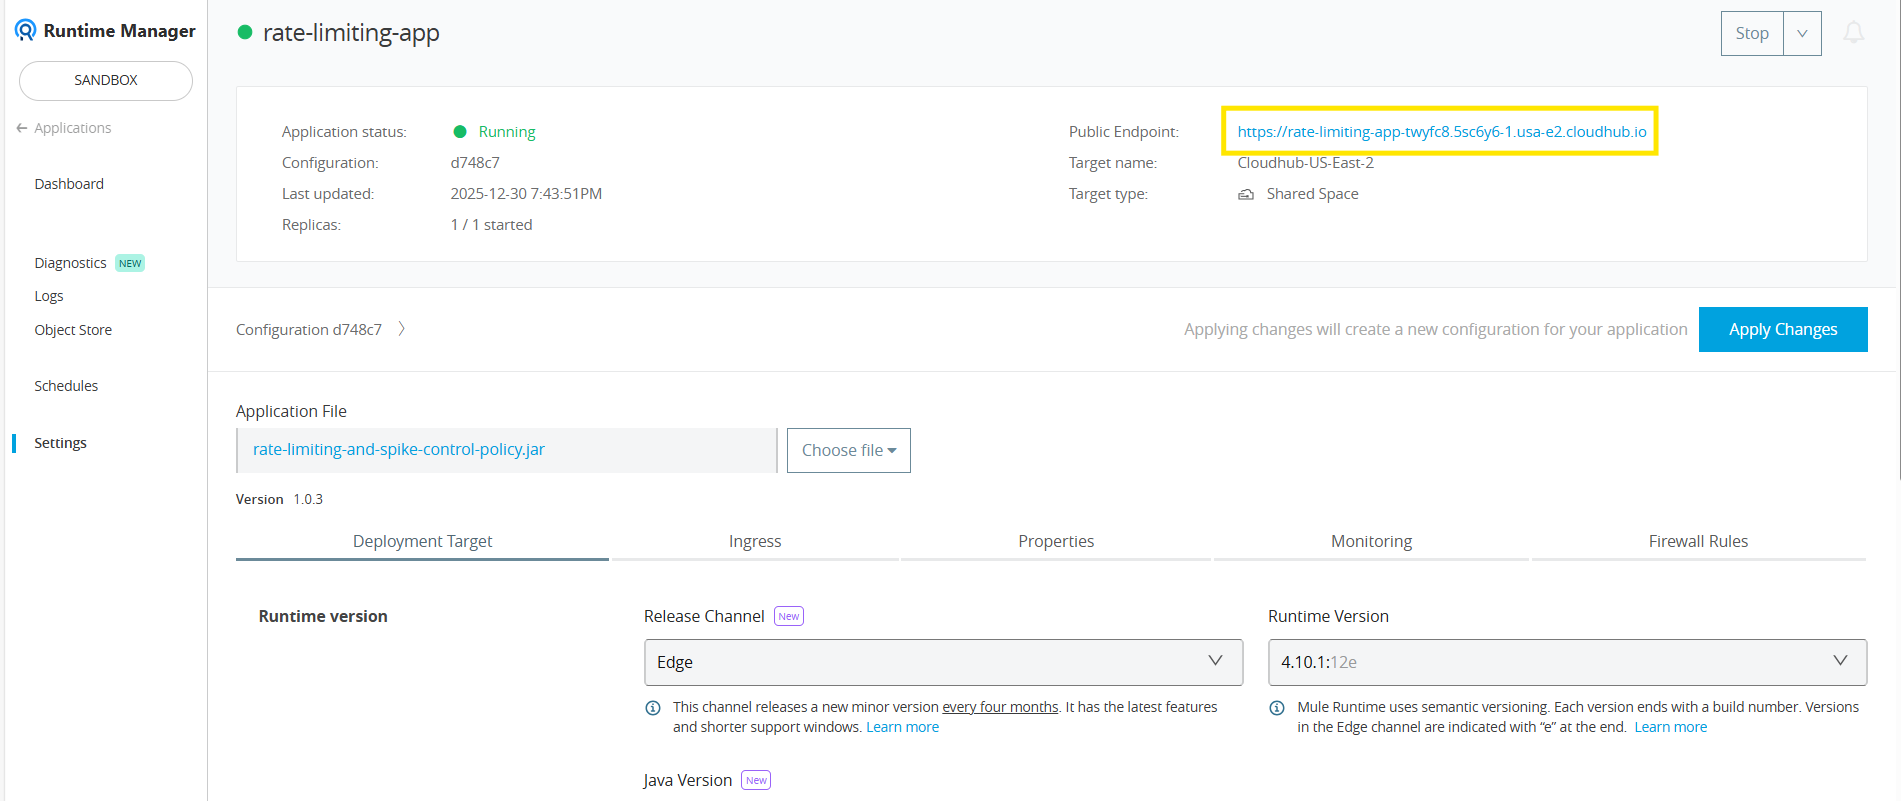Click the New badge beside Java Version
This screenshot has height=801, width=1901.
756,780
